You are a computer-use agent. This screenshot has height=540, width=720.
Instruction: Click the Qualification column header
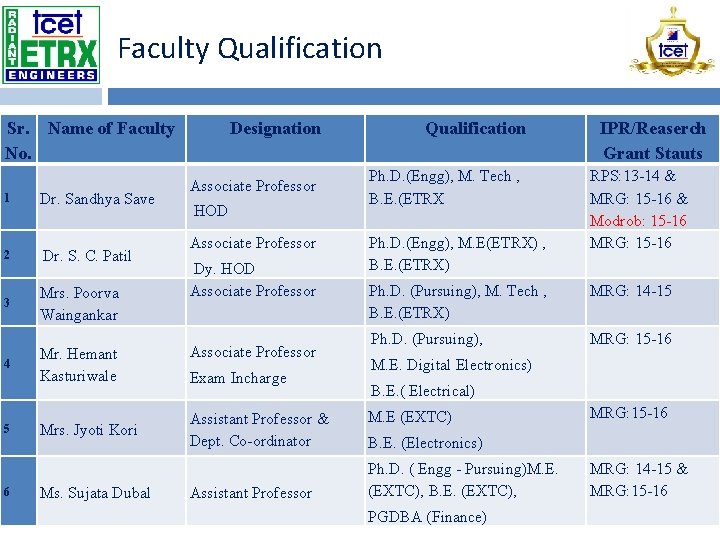point(475,128)
